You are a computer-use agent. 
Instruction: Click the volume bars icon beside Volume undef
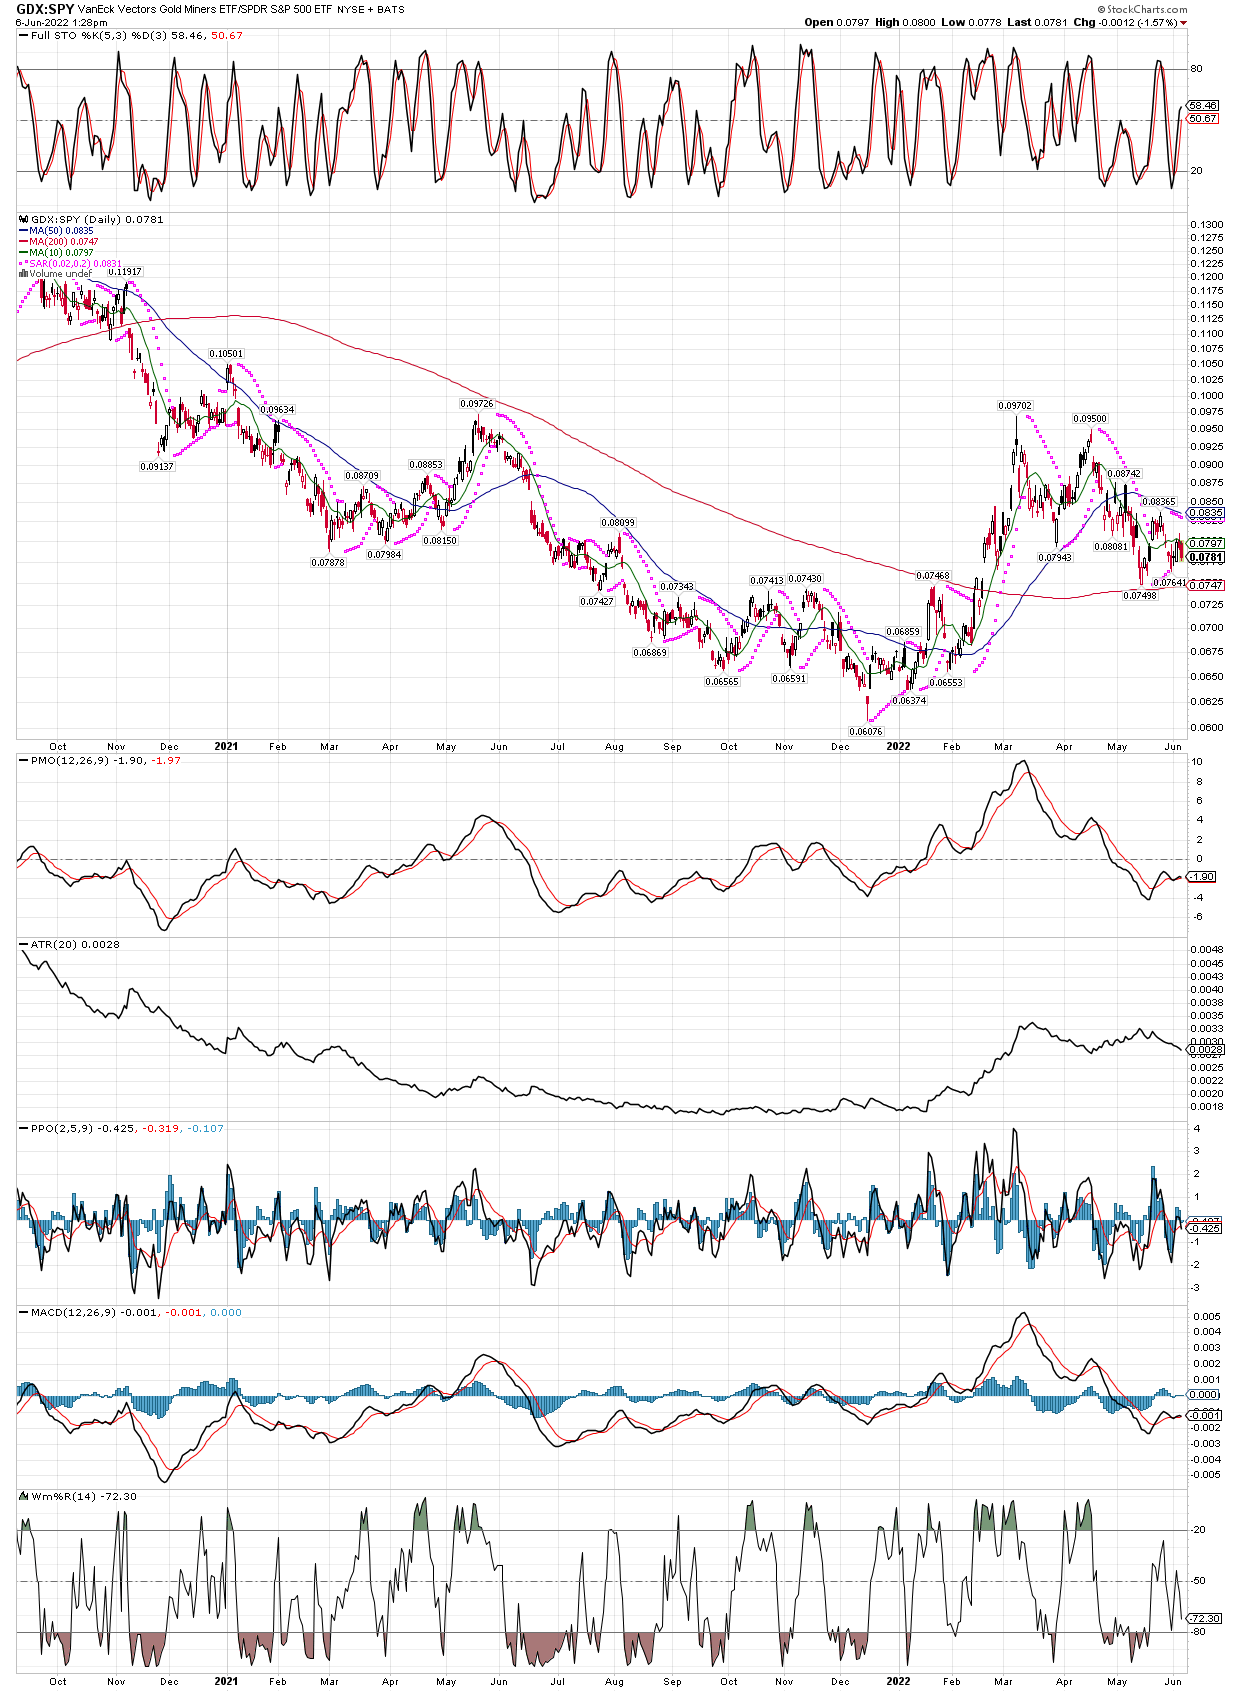click(24, 274)
